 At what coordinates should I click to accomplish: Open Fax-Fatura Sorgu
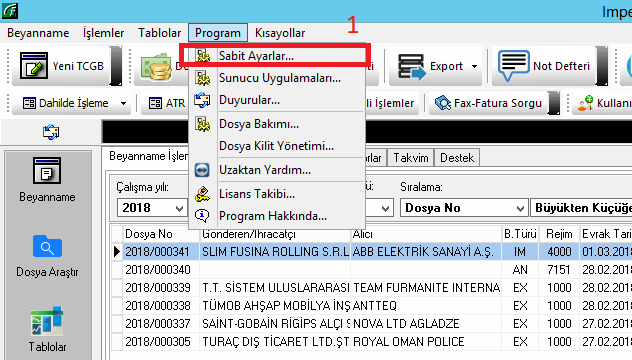pos(489,103)
